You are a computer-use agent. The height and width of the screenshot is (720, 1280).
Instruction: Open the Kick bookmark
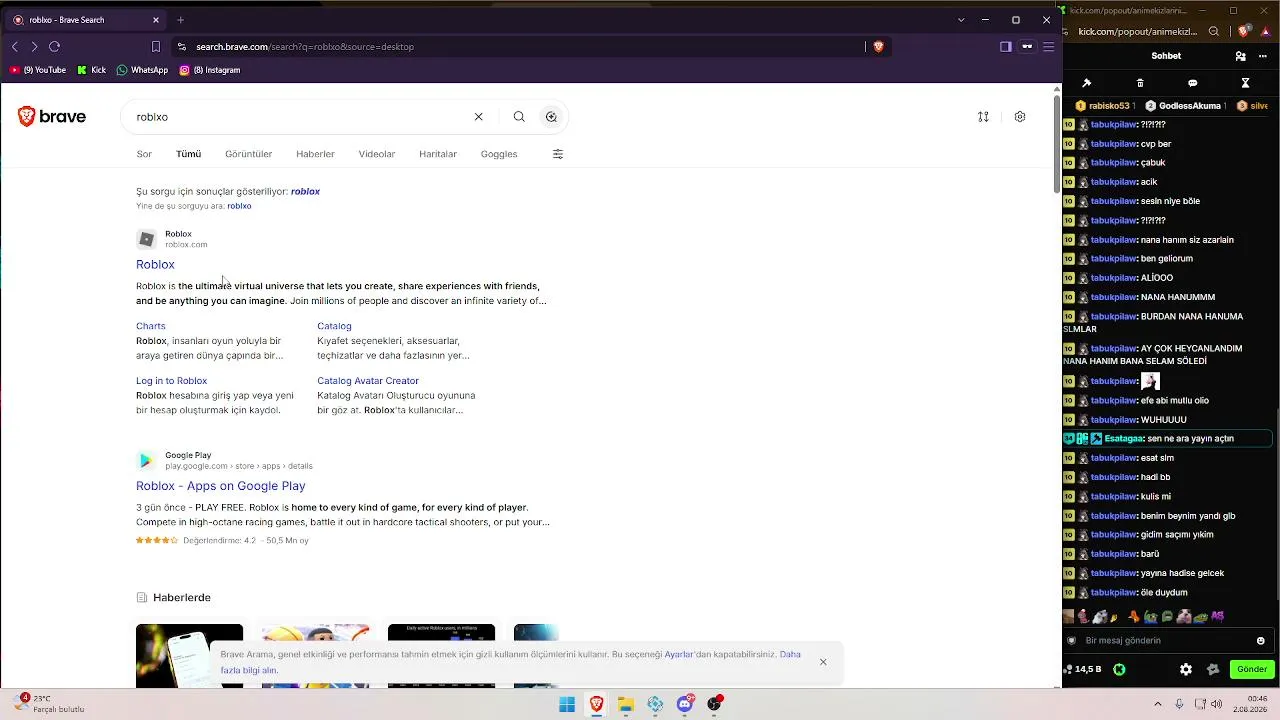(x=91, y=70)
